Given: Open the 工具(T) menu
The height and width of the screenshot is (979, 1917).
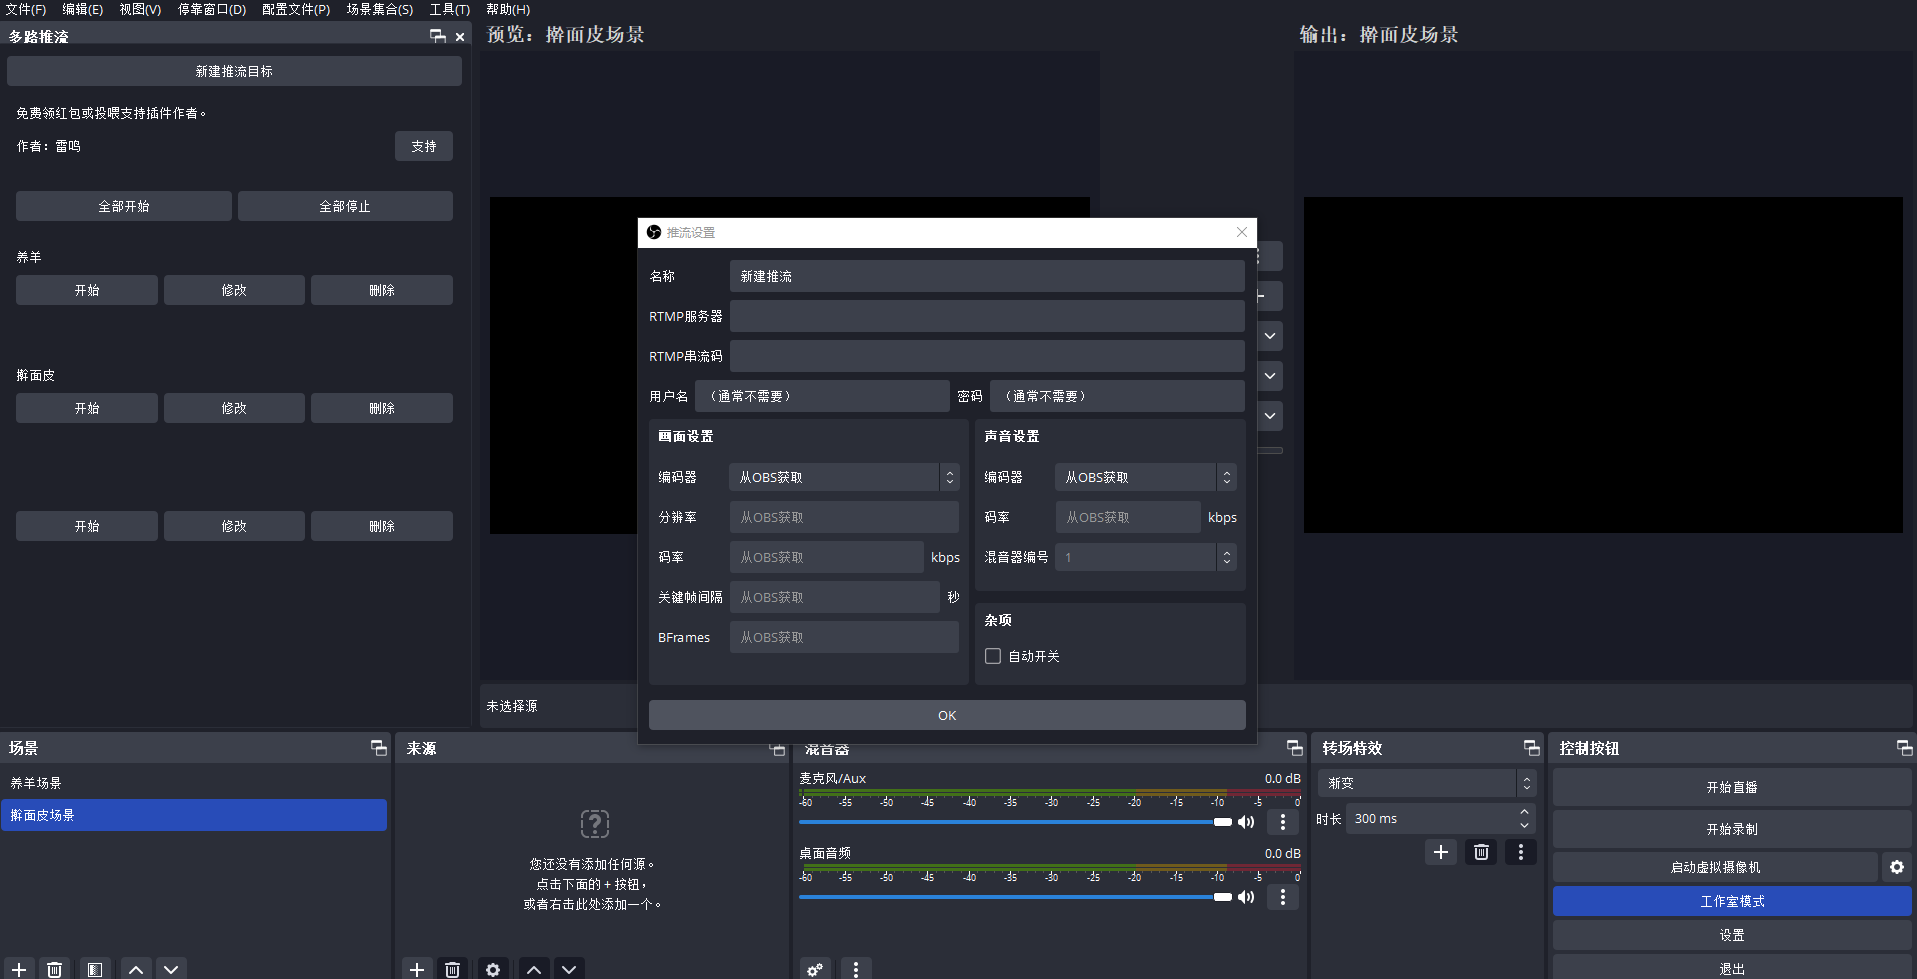Looking at the screenshot, I should (x=450, y=9).
